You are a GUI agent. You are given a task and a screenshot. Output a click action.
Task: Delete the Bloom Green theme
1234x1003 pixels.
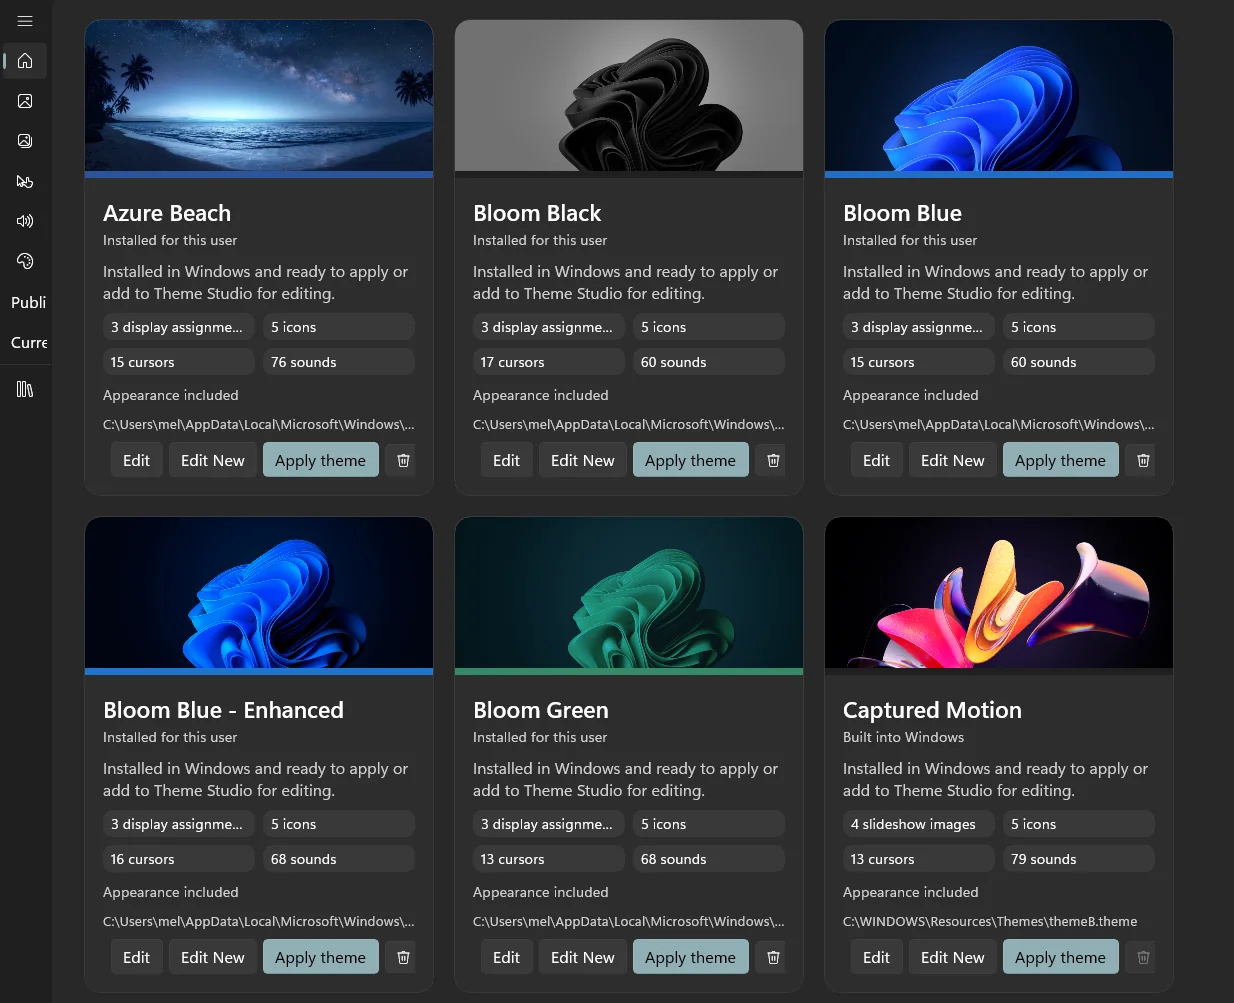click(773, 957)
